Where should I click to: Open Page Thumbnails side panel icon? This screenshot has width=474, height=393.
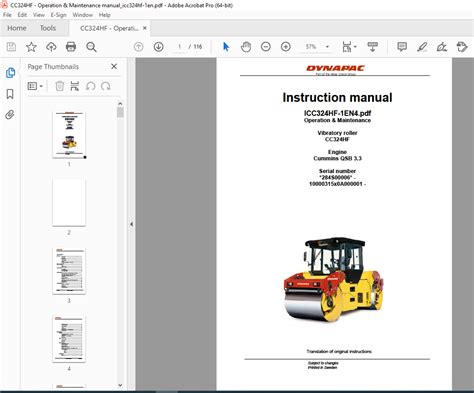tap(10, 73)
